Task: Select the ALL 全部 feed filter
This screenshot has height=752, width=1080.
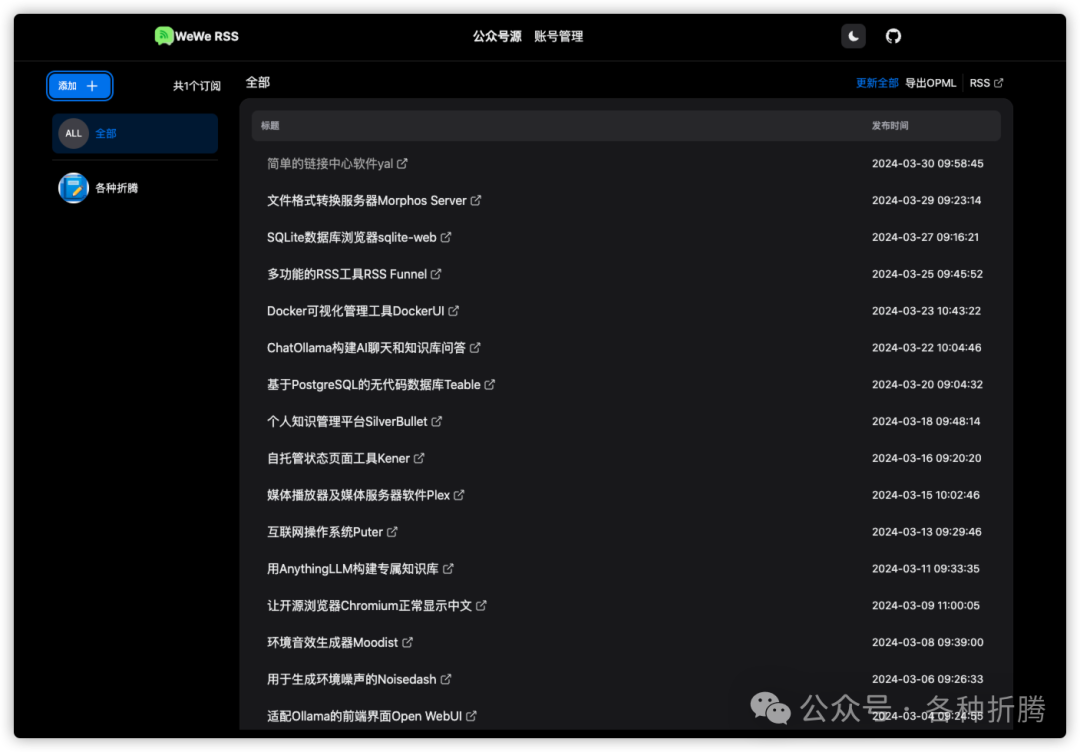Action: tap(135, 134)
